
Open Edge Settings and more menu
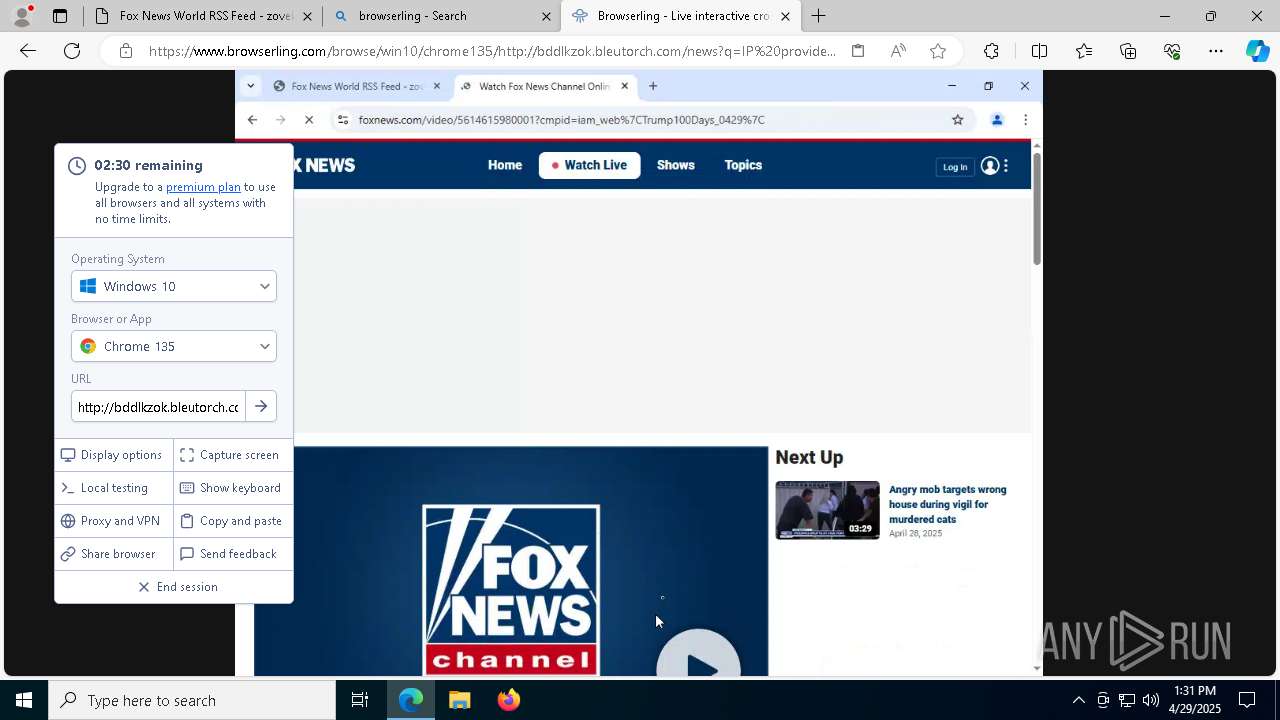tap(1216, 51)
